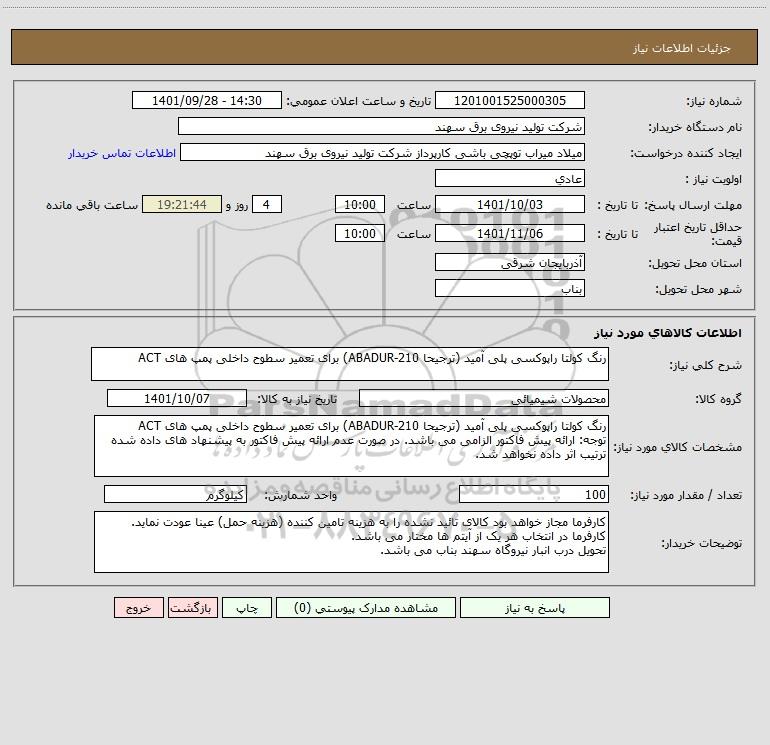Click the remaining days field showing 4
This screenshot has width=770, height=745.
click(267, 204)
